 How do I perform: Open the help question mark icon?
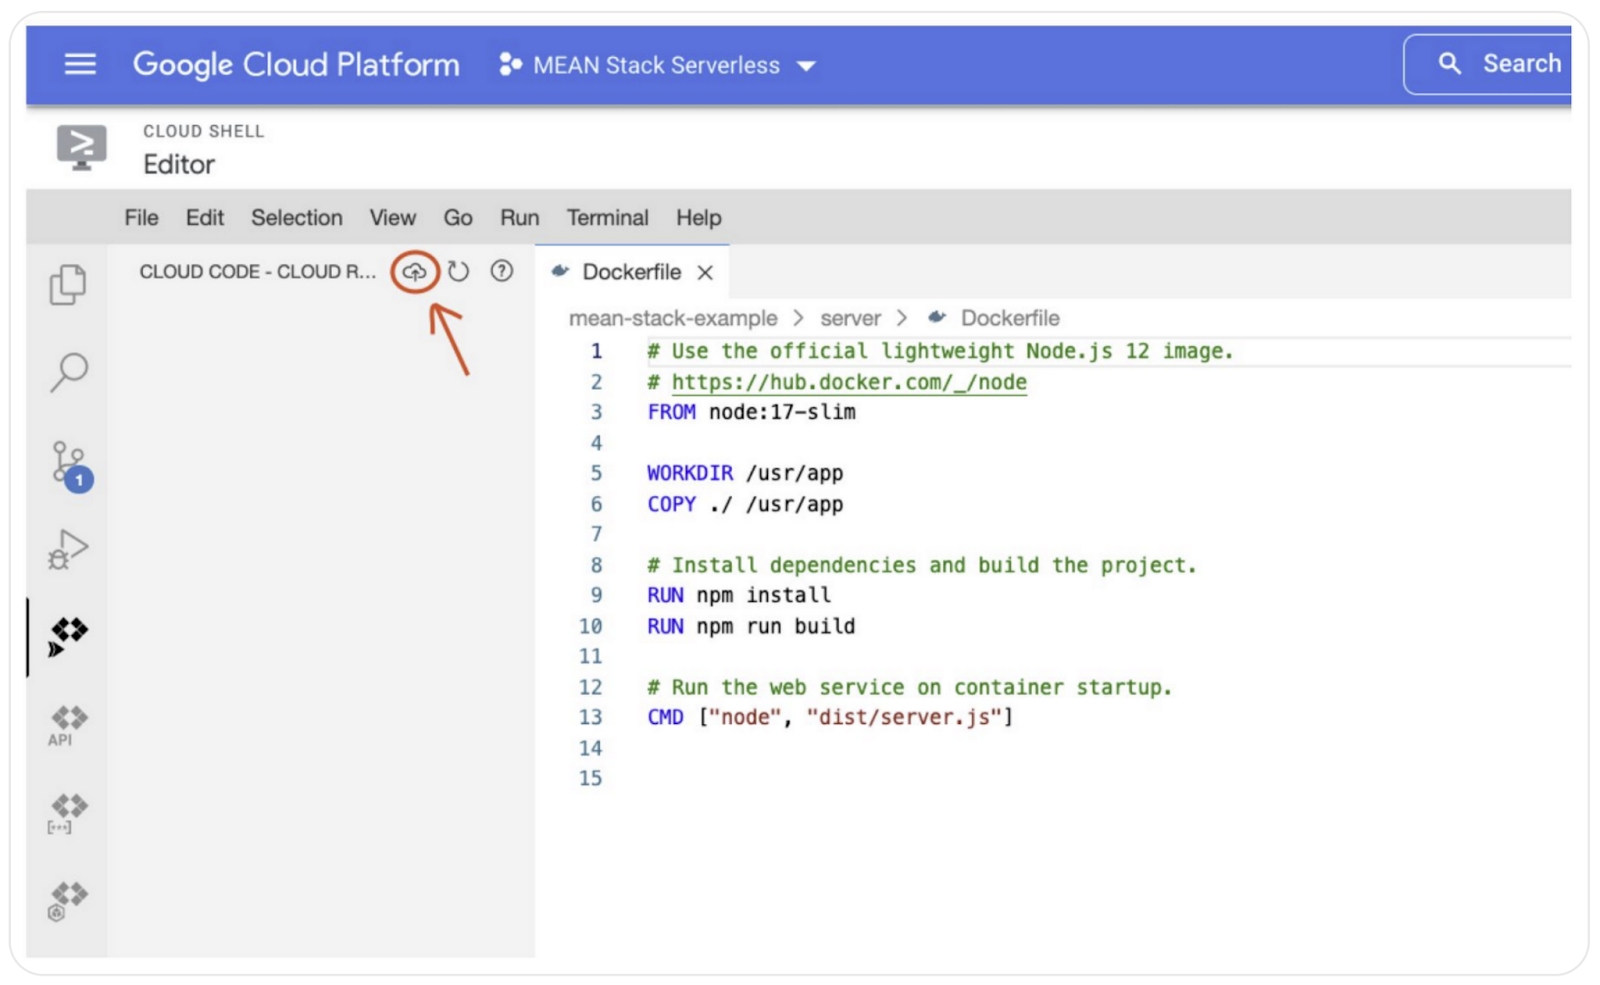502,271
